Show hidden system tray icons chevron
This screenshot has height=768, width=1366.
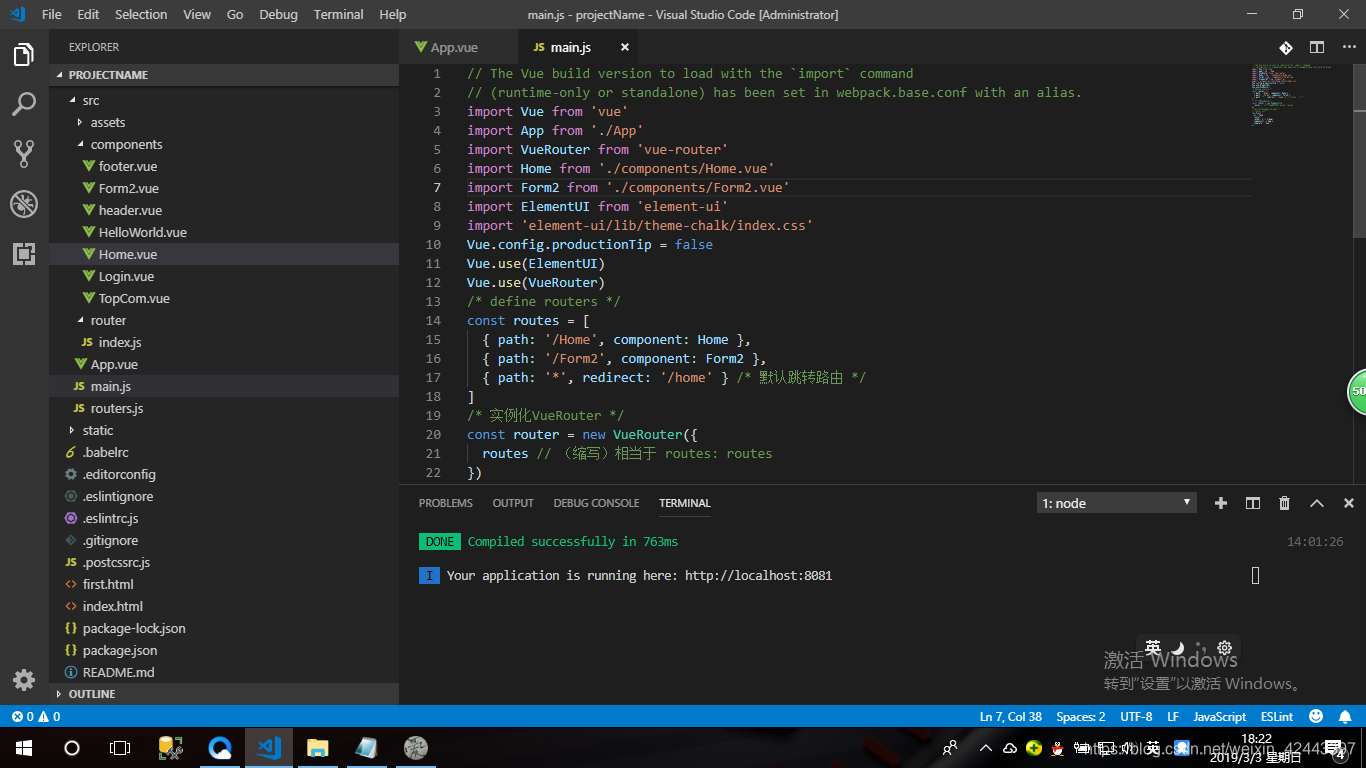click(x=985, y=748)
